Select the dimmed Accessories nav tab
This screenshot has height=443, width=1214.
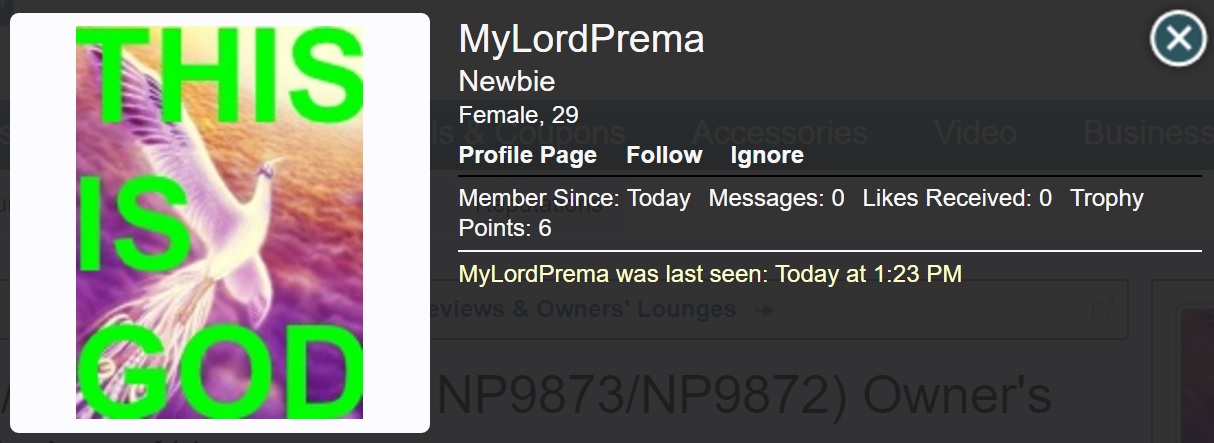(779, 133)
